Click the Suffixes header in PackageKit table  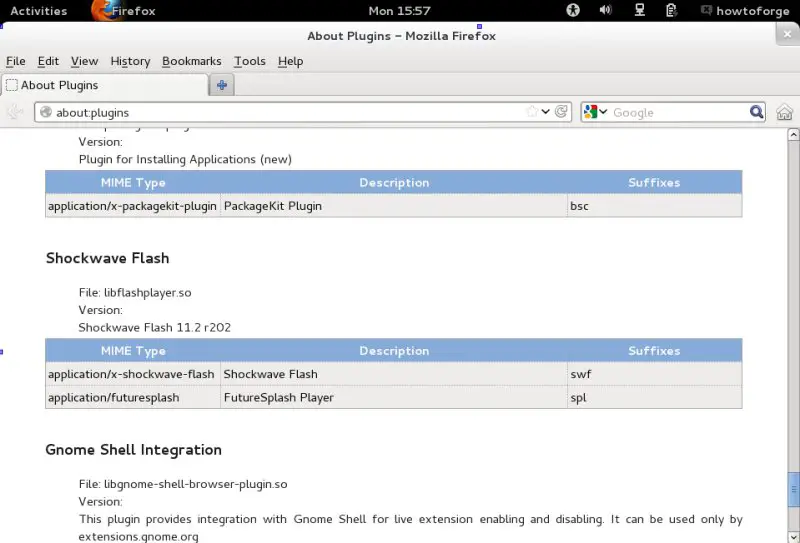pos(654,183)
